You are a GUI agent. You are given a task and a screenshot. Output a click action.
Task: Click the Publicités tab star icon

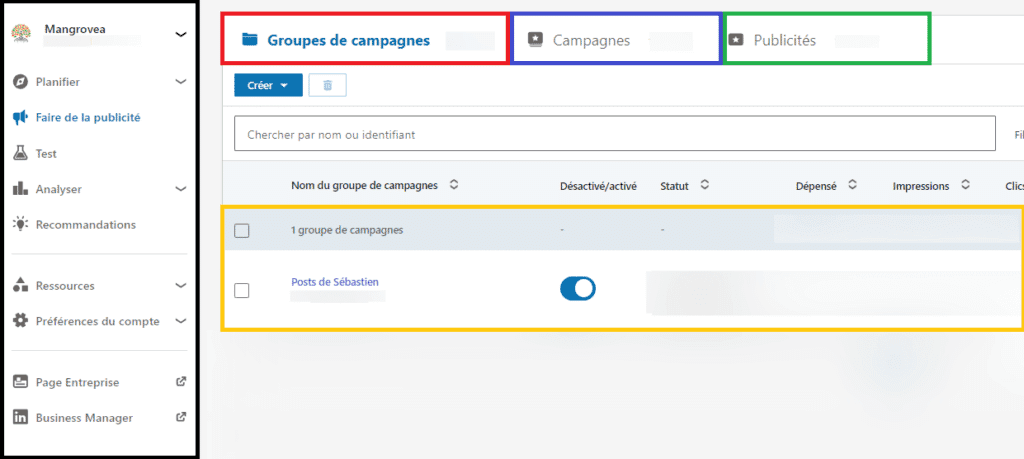(x=736, y=40)
